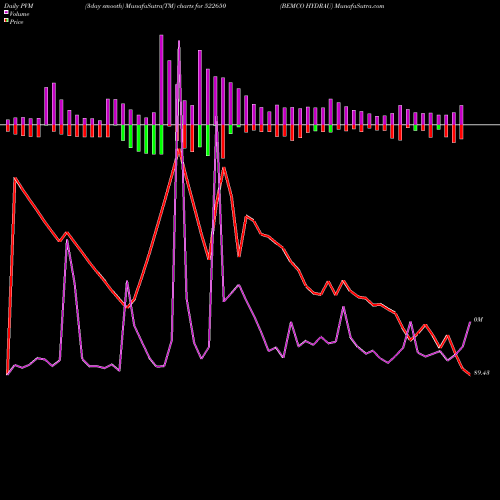Click the Price legend color swatch
The width and height of the screenshot is (500, 500).
click(x=6, y=21)
